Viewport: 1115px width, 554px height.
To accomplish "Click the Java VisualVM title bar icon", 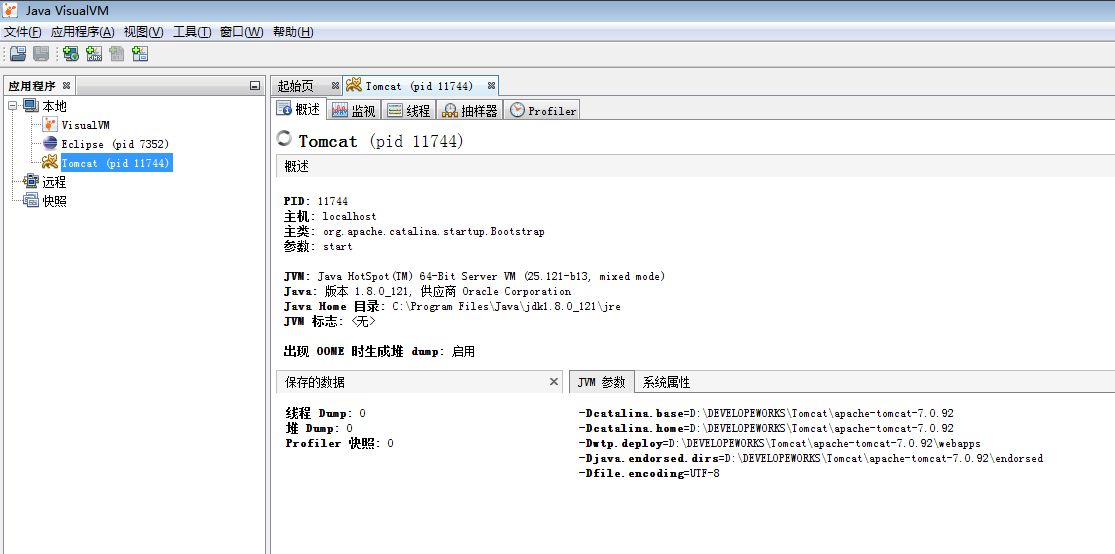I will (11, 11).
